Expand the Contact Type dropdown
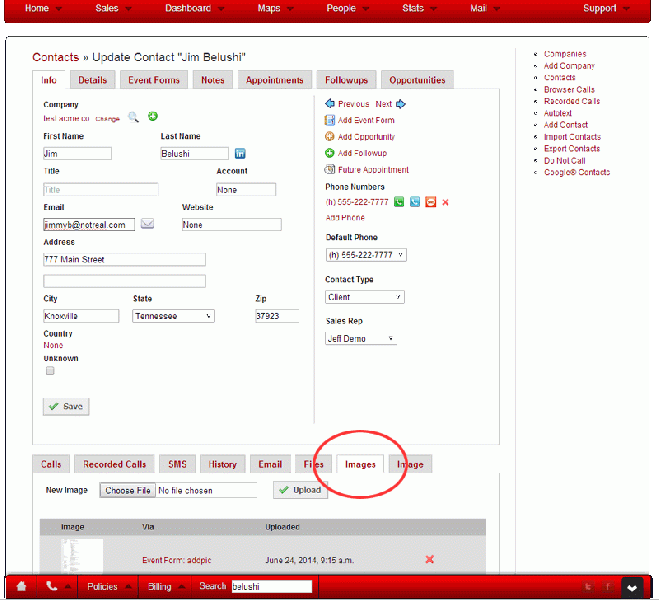Image resolution: width=659 pixels, height=600 pixels. 365,297
